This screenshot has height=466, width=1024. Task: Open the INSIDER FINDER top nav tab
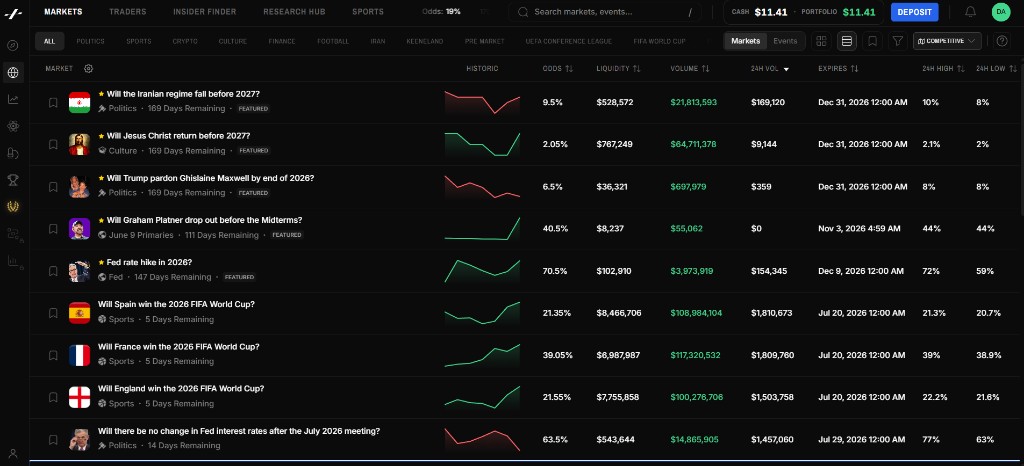(x=204, y=12)
